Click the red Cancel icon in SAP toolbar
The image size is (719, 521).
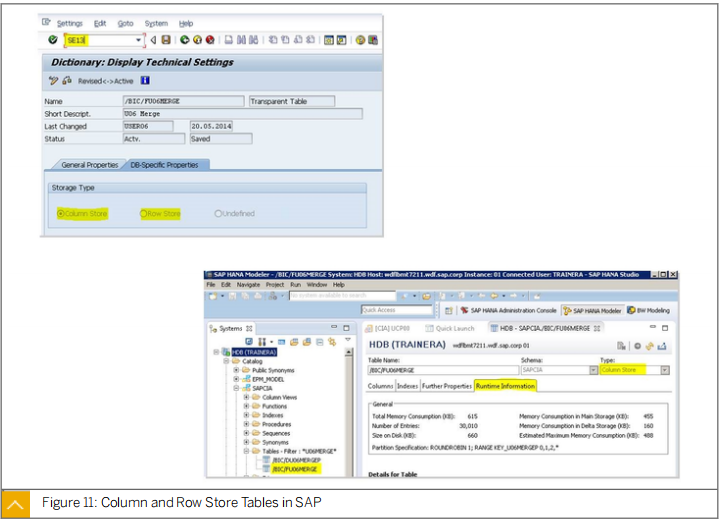coord(210,40)
